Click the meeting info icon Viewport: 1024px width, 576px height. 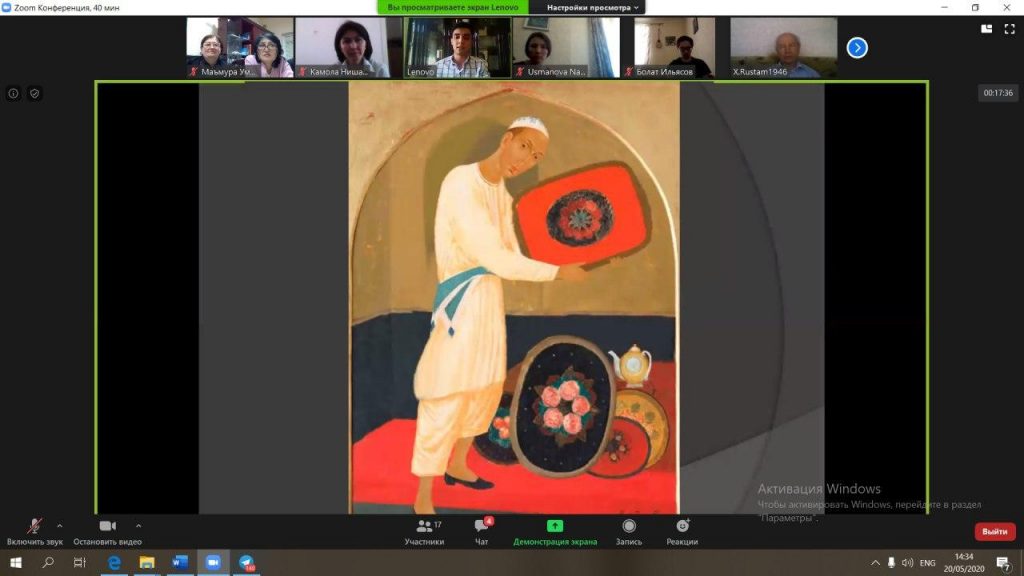click(14, 93)
